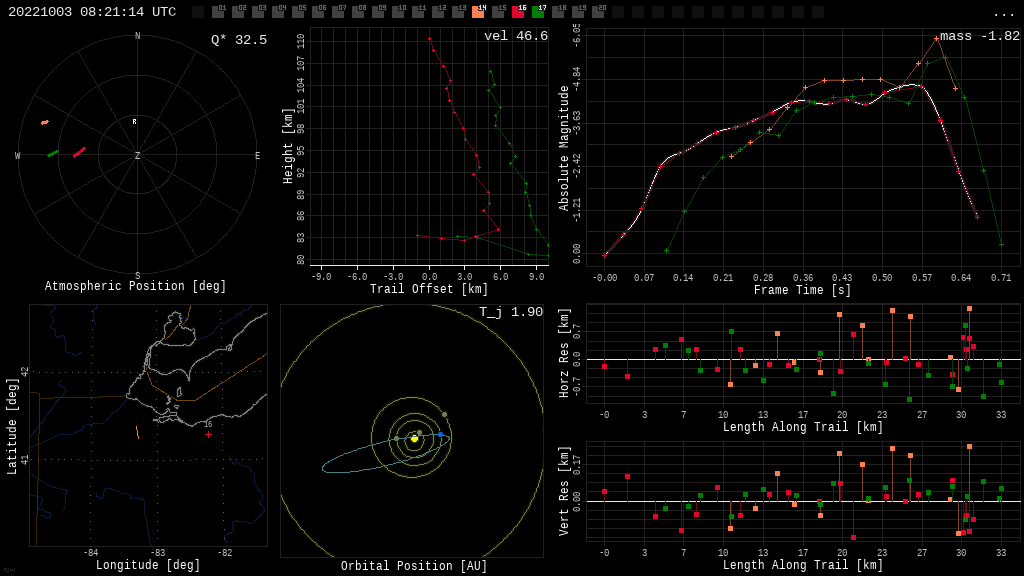Viewport: 1024px width, 576px height.
Task: Select station square 04 in the top bar
Action: point(278,11)
